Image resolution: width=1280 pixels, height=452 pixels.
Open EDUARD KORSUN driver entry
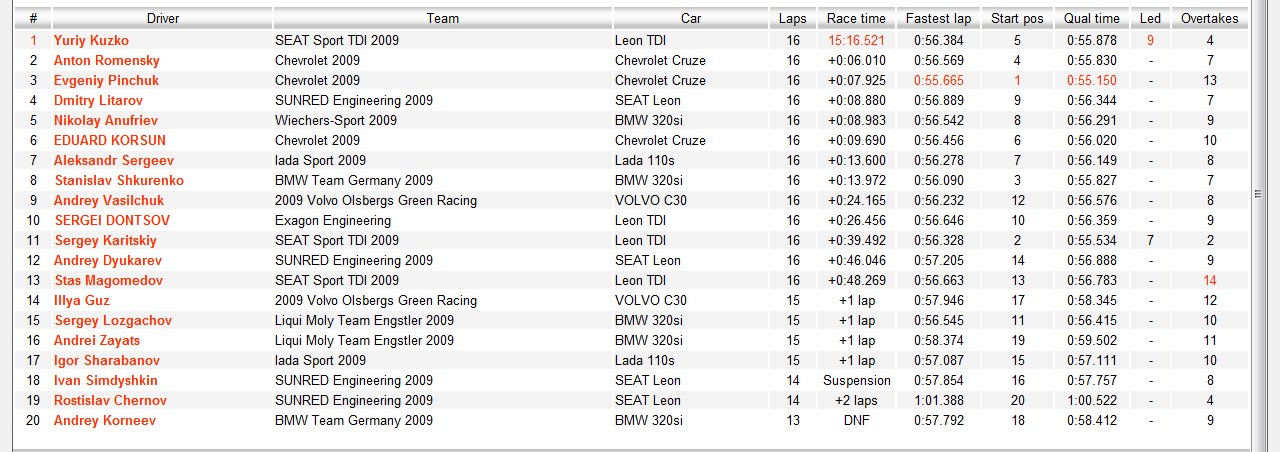110,140
